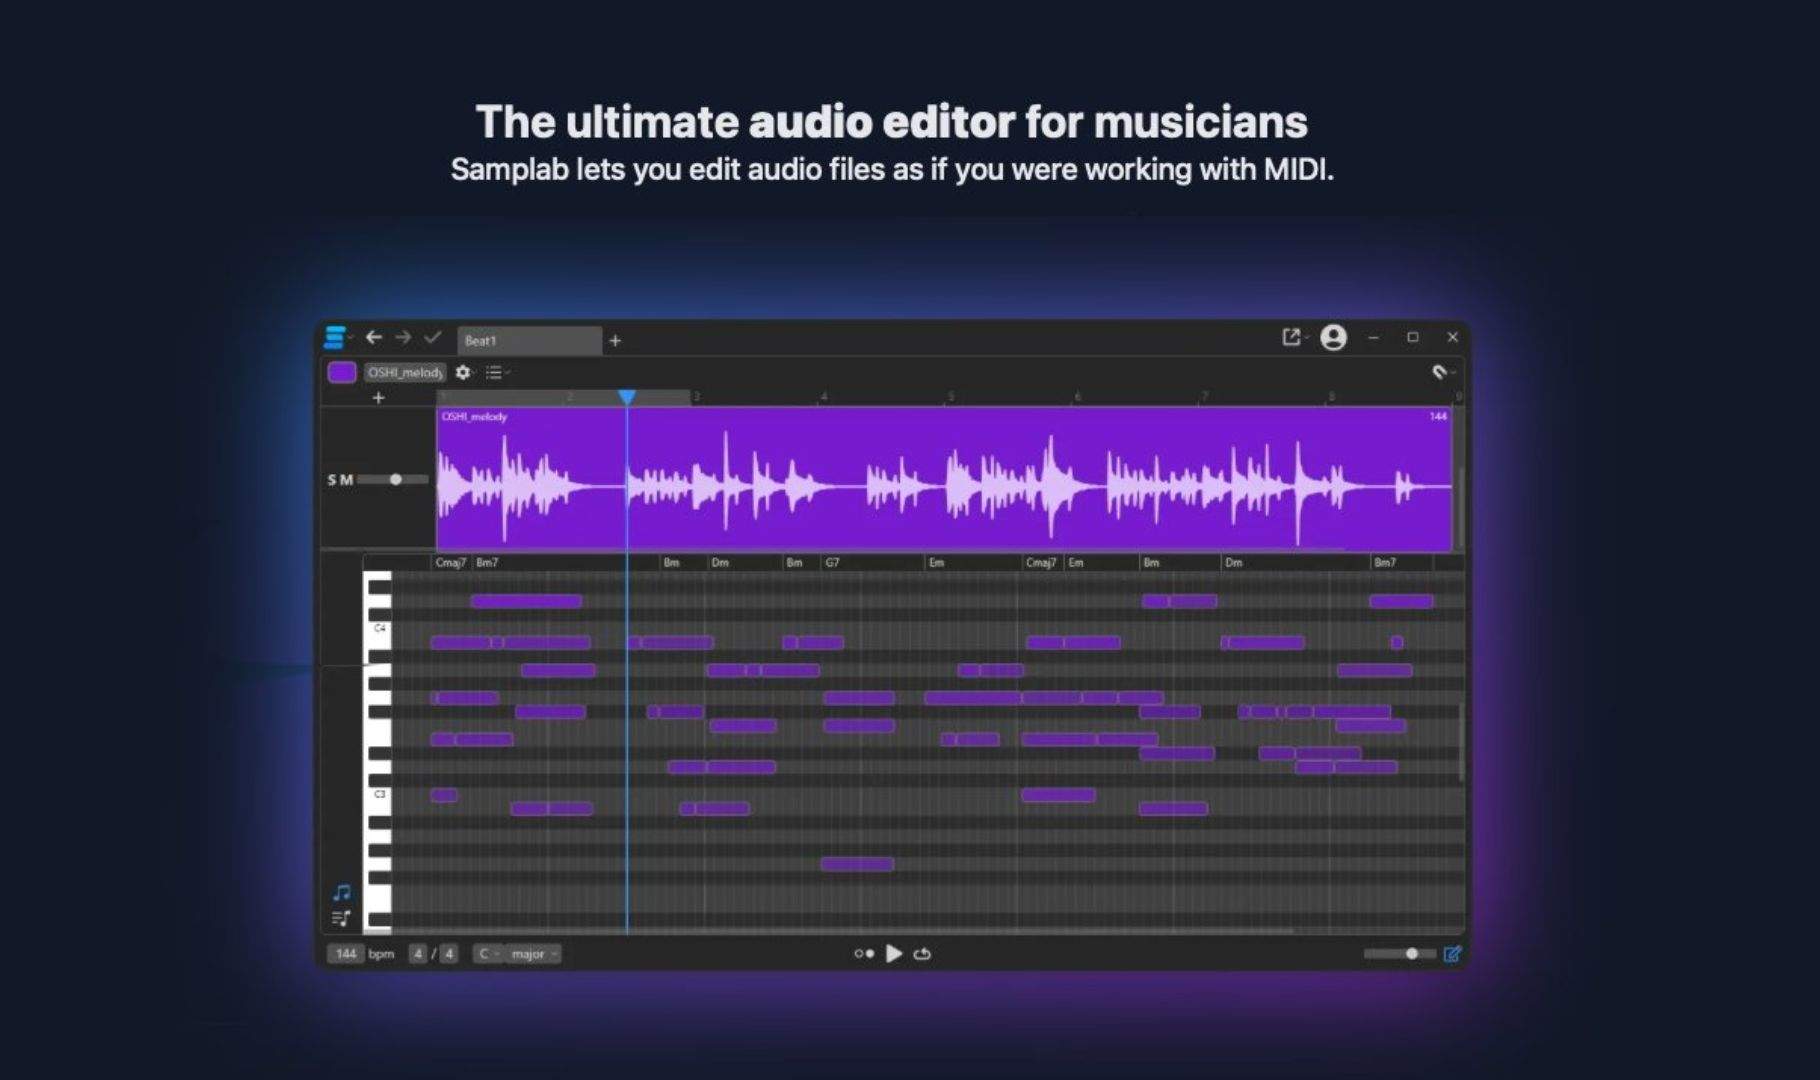Open the snap magnet options
The width and height of the screenshot is (1820, 1080).
point(1442,372)
